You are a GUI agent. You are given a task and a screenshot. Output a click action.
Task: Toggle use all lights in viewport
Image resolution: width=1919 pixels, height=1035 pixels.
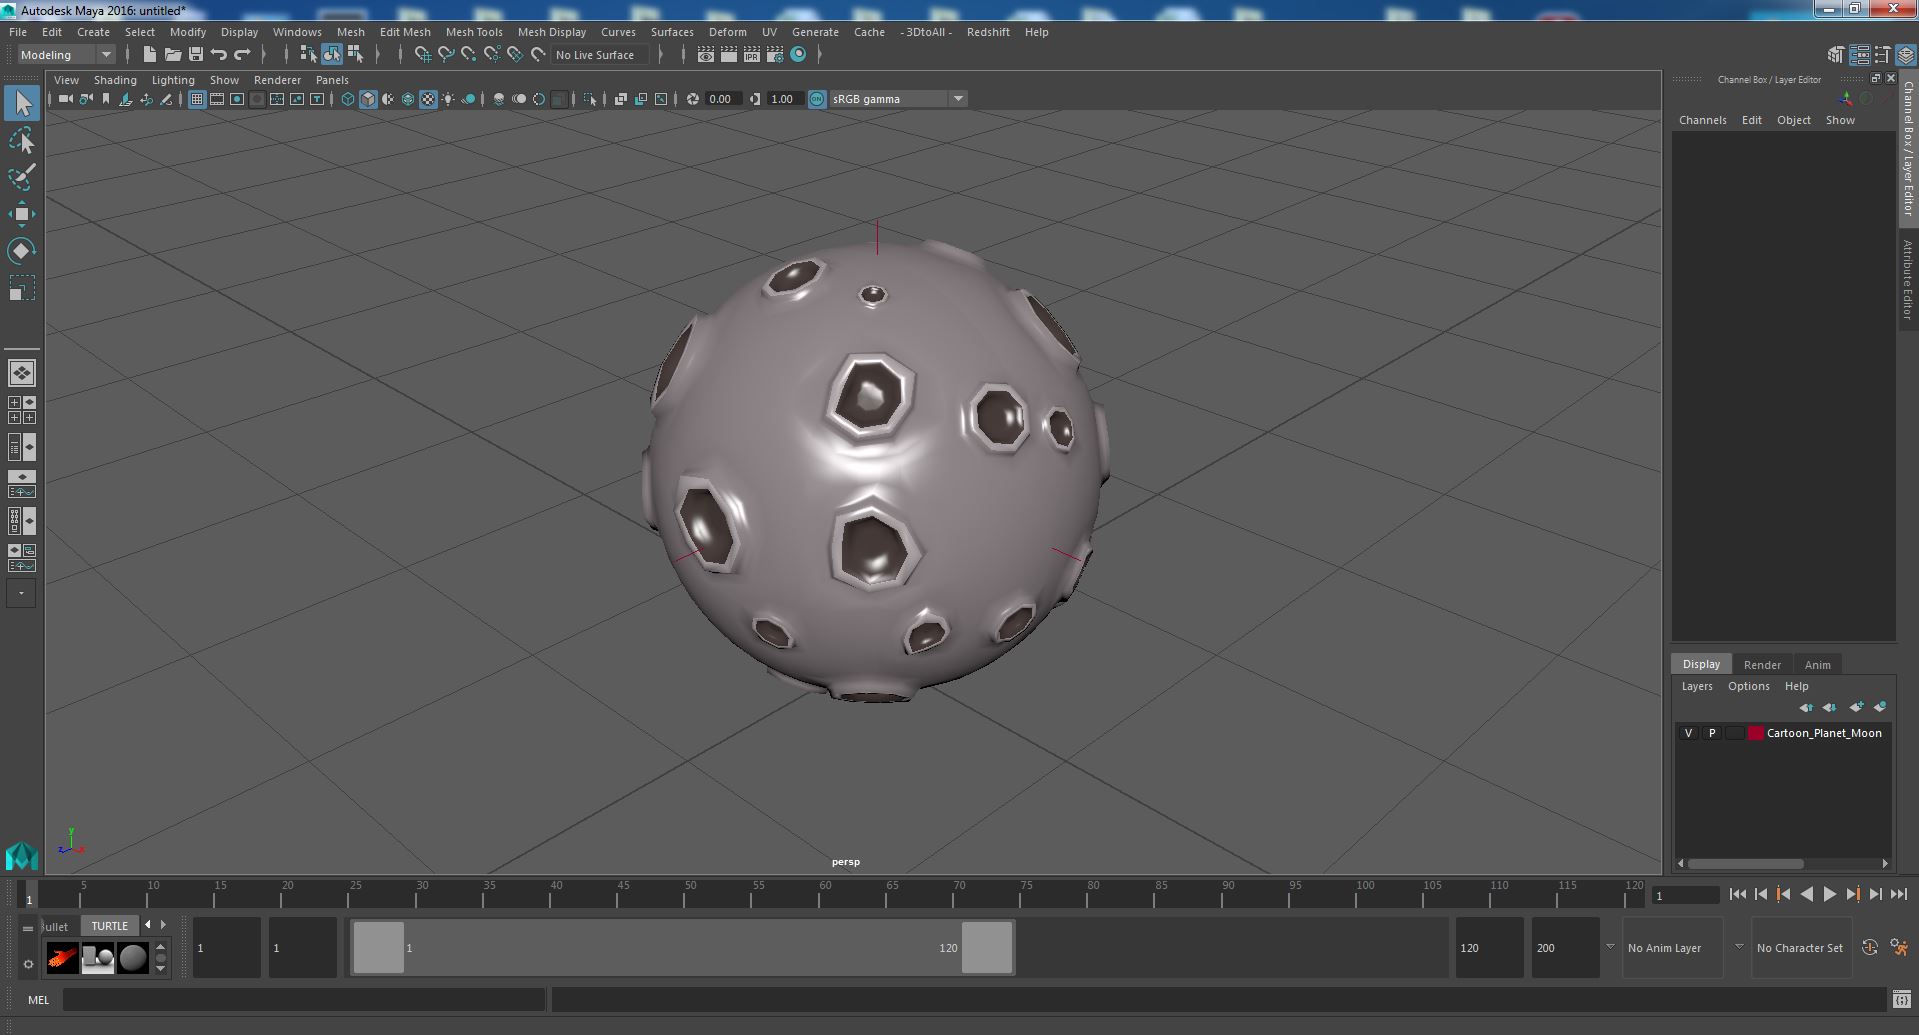click(x=448, y=99)
